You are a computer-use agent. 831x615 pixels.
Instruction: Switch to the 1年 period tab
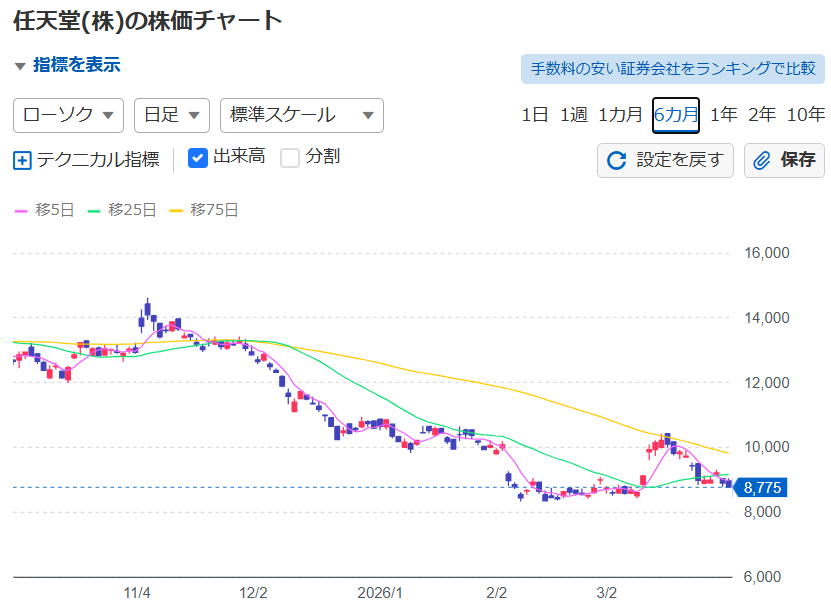tap(723, 115)
